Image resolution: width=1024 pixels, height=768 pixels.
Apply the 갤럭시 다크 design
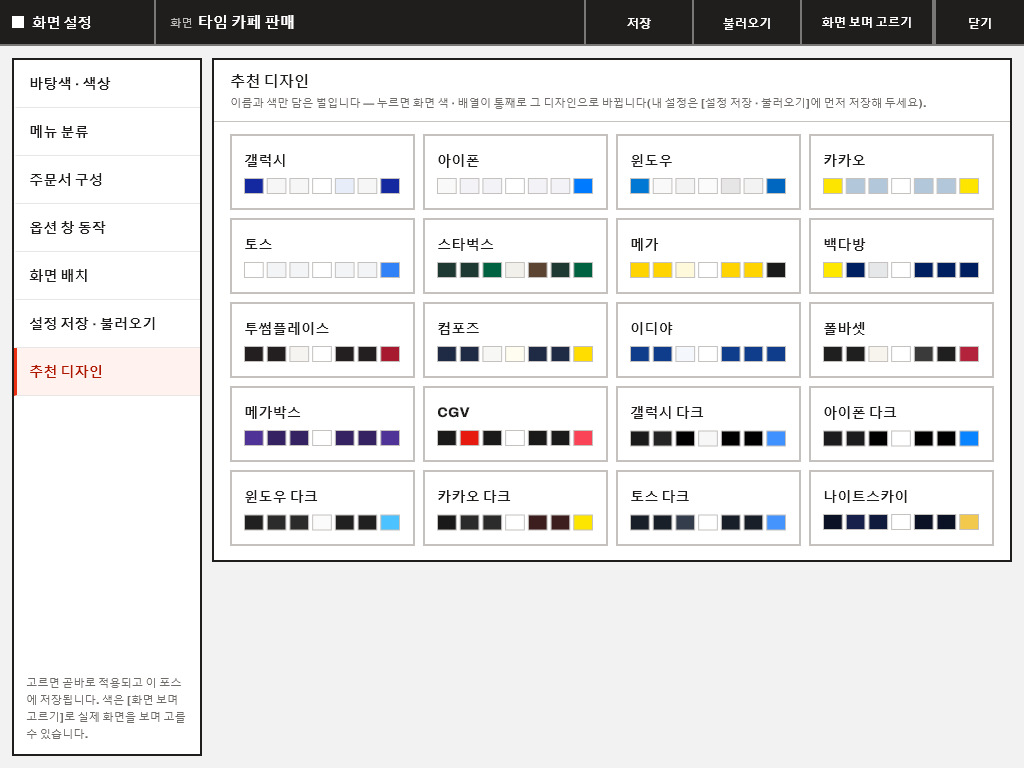(x=709, y=424)
